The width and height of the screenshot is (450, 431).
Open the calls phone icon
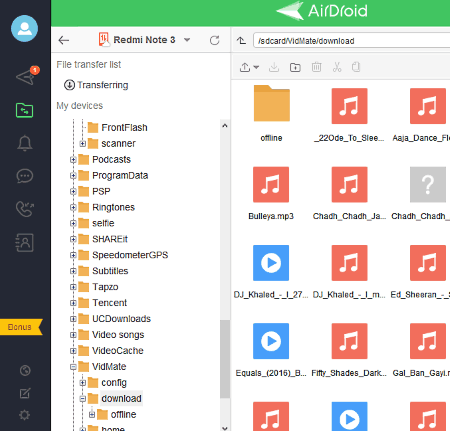[25, 209]
